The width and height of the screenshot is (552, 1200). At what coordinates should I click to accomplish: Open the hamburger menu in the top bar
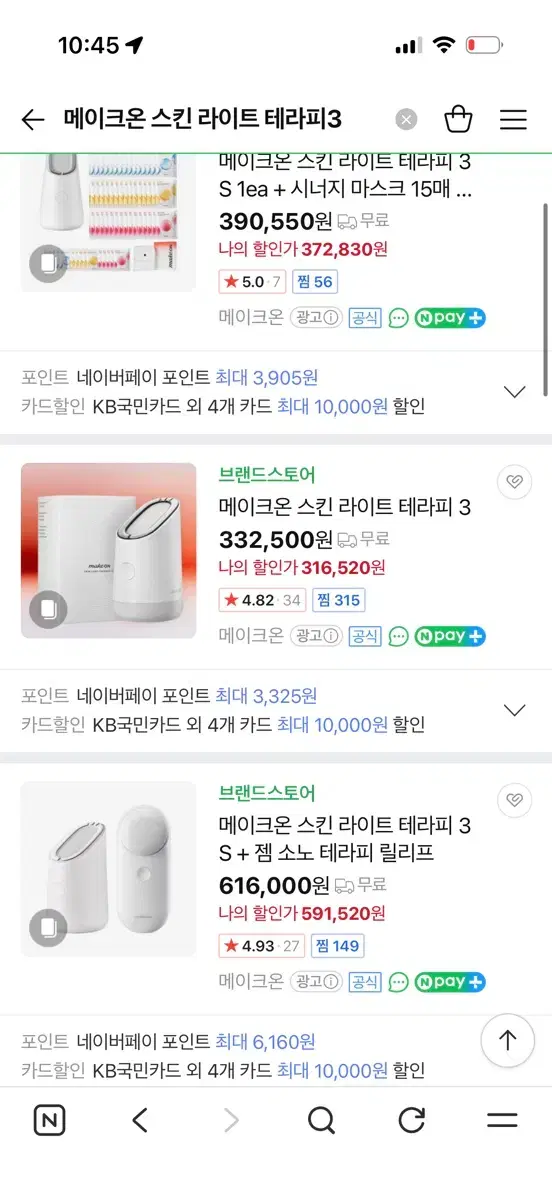tap(513, 120)
